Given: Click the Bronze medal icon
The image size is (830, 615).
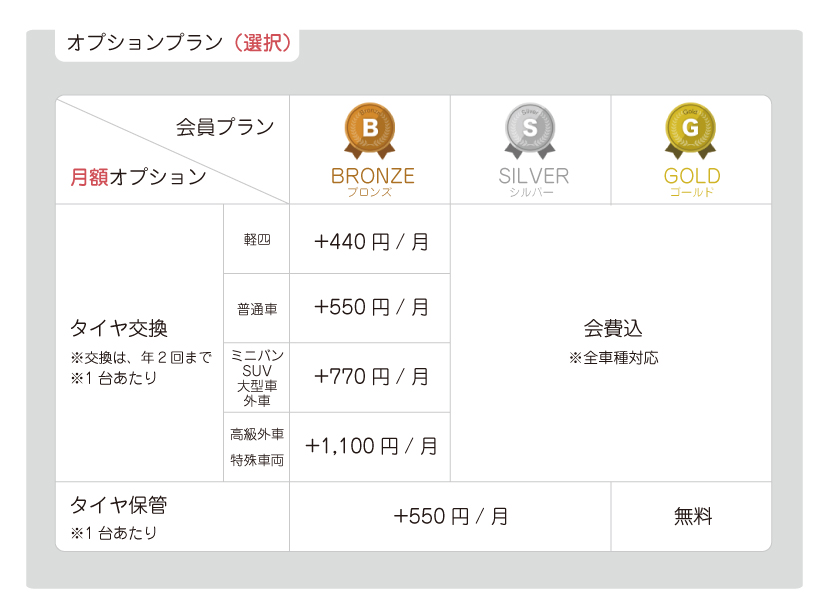Looking at the screenshot, I should coord(370,131).
